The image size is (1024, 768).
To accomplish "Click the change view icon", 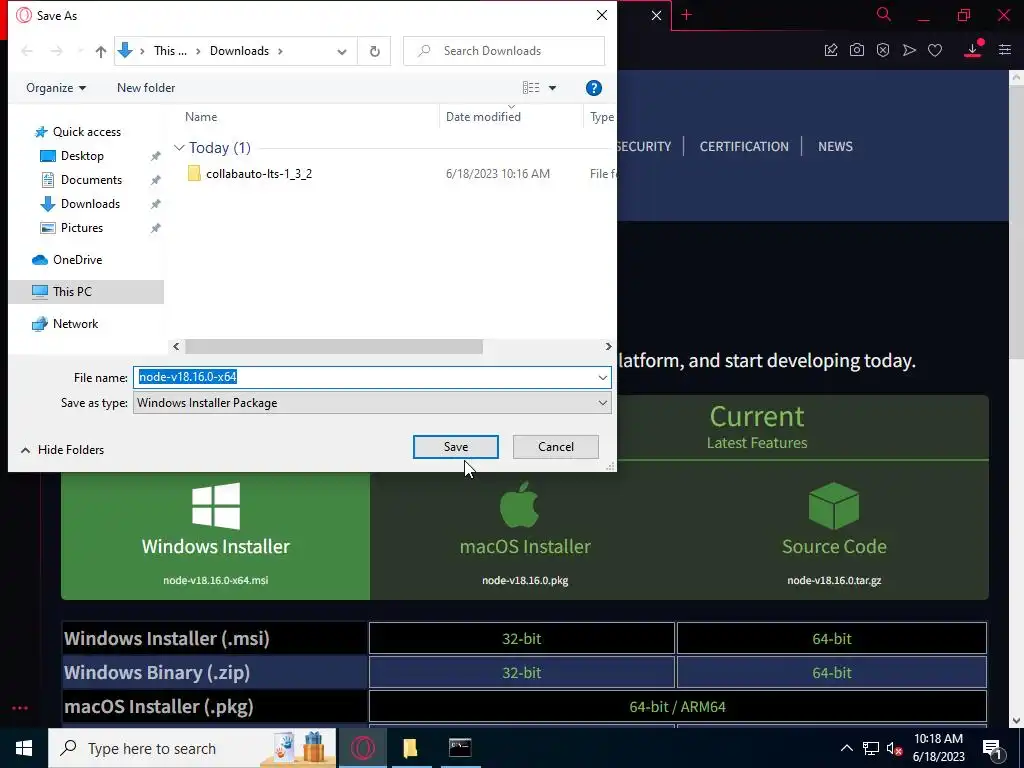I will click(531, 88).
